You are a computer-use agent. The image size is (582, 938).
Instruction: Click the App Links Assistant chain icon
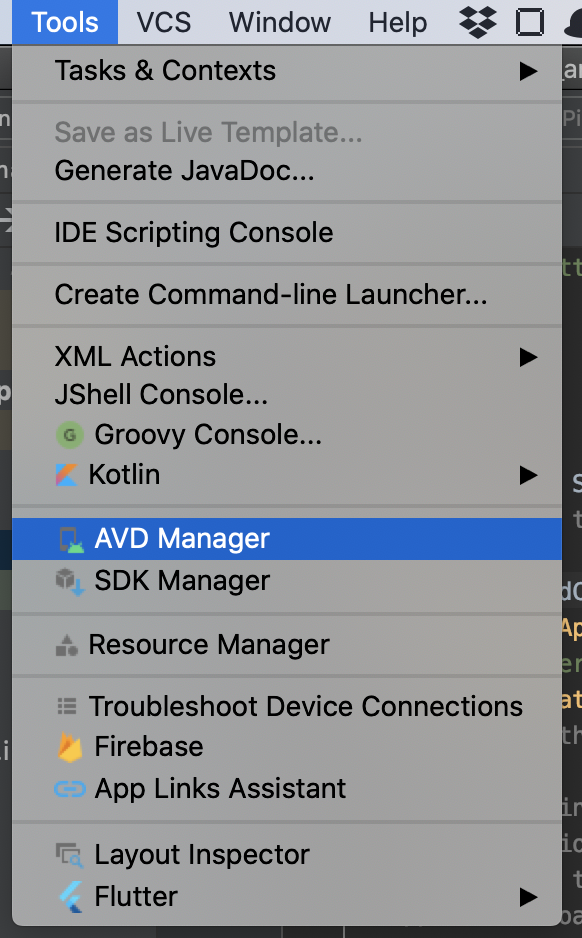70,789
